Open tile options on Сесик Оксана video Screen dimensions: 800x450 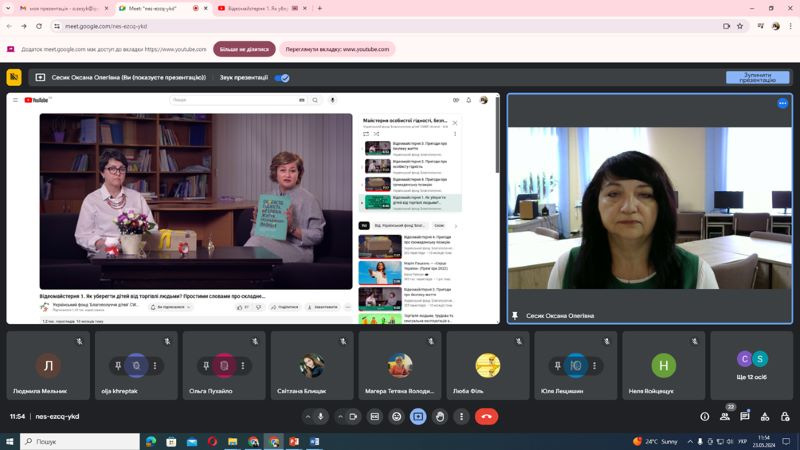pyautogui.click(x=783, y=104)
